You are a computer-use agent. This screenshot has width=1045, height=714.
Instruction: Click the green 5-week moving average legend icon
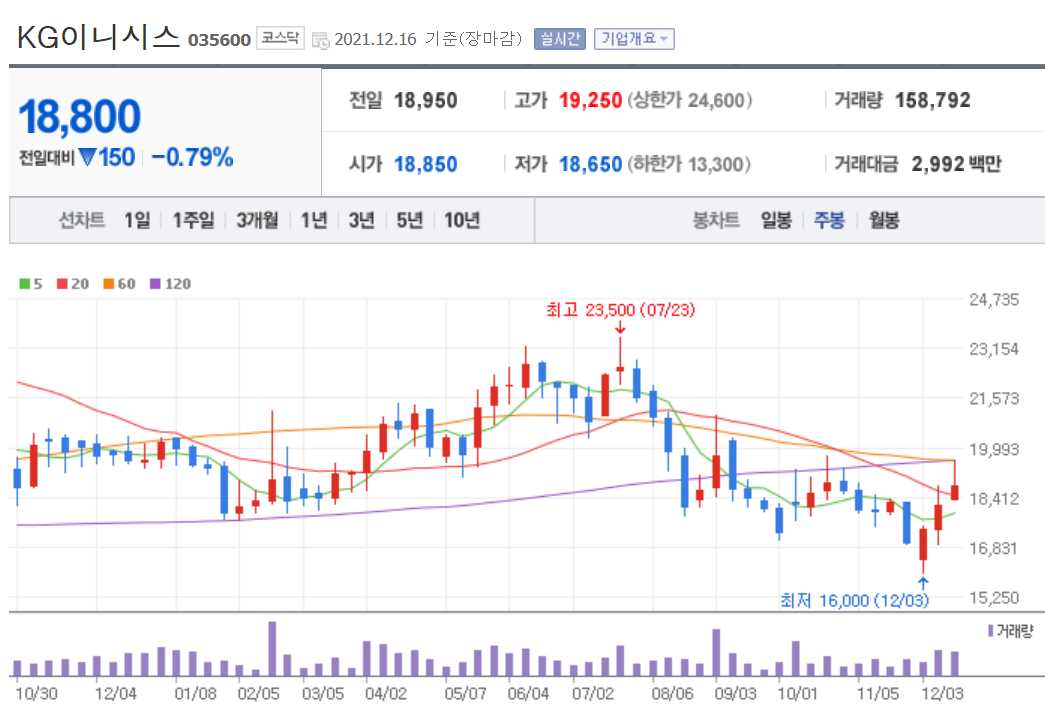(24, 283)
